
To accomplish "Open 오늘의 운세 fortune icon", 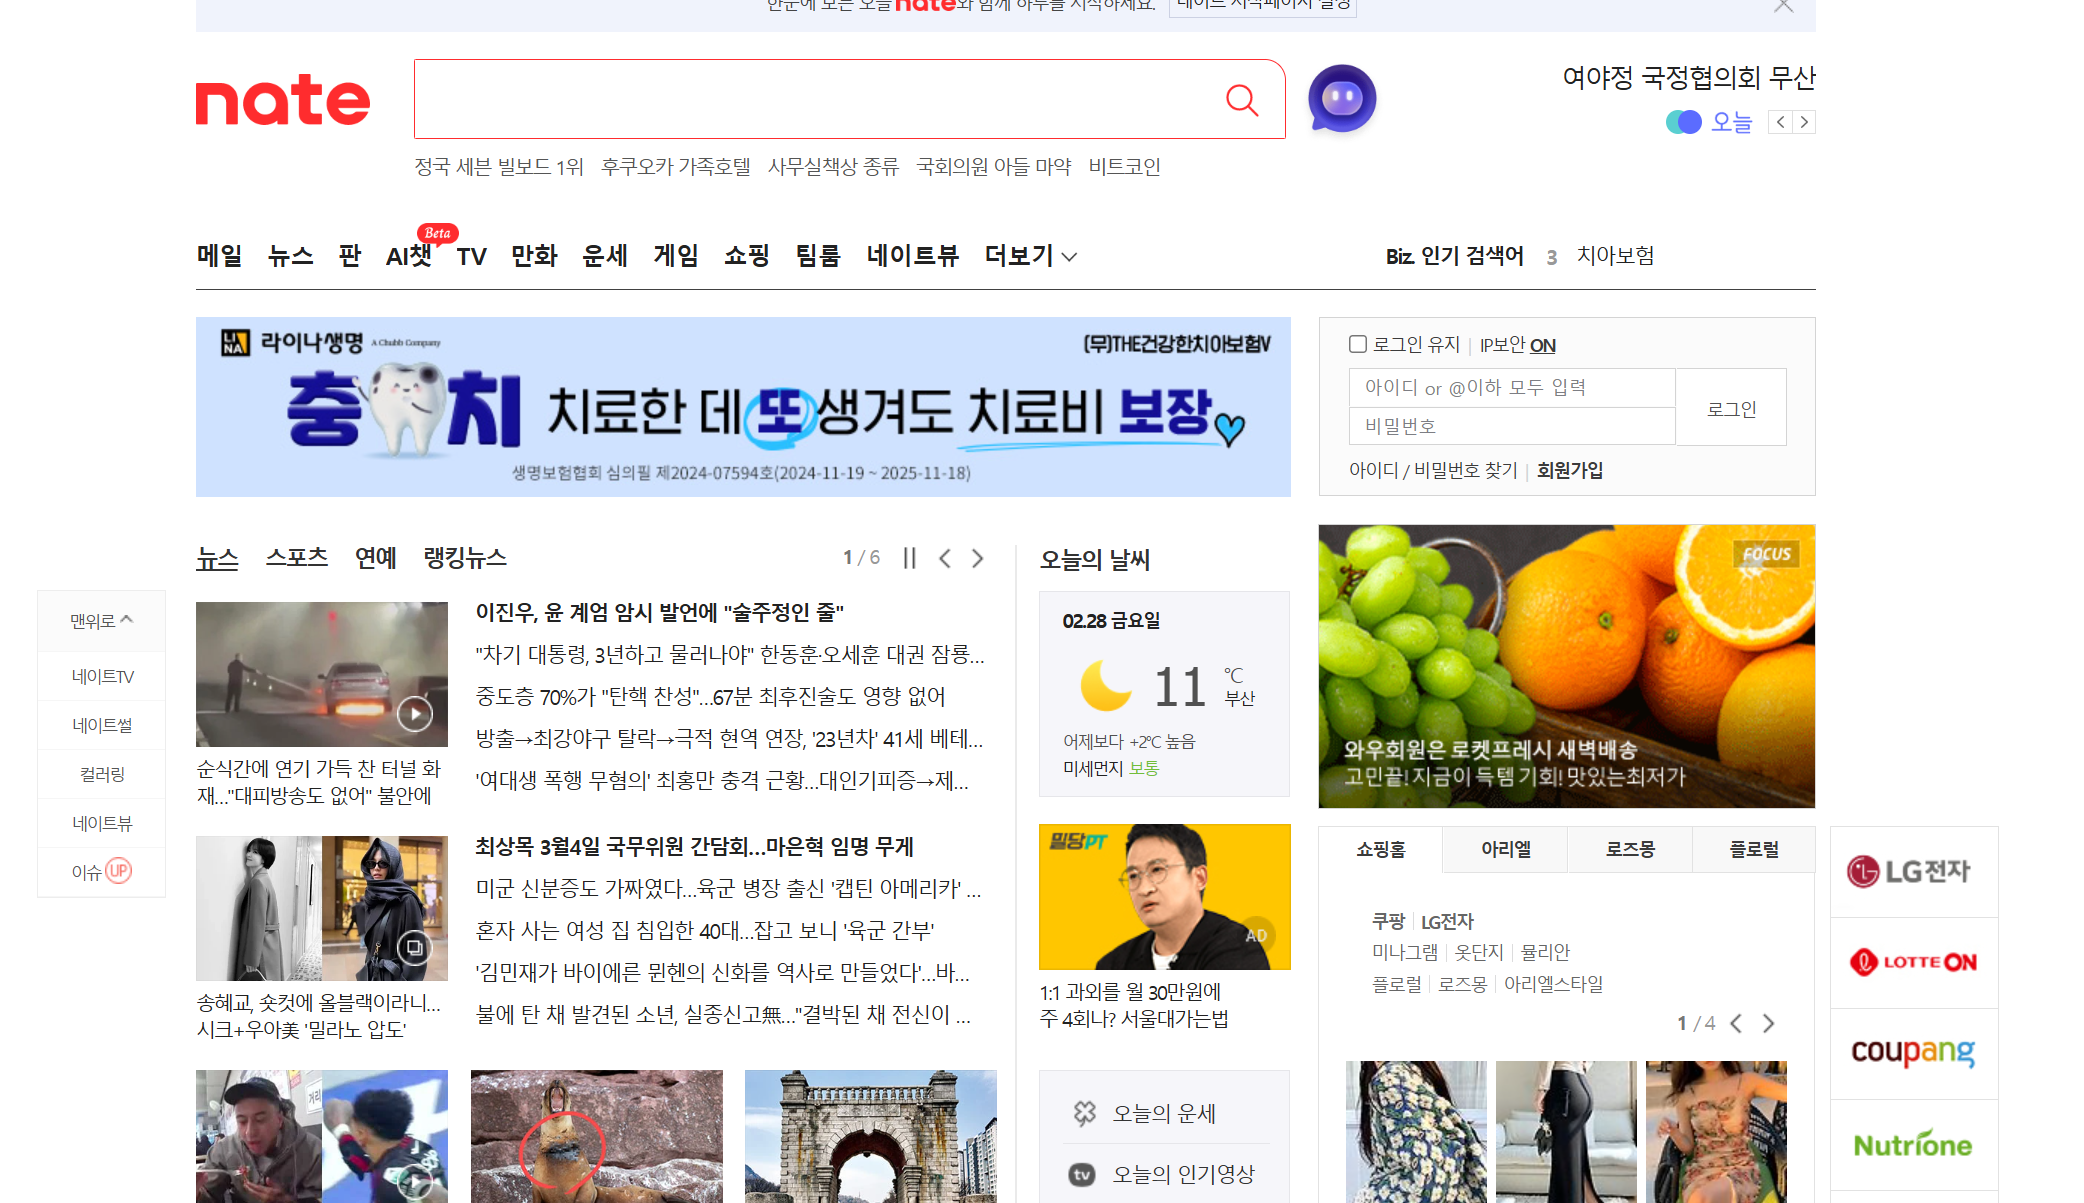I will (x=1085, y=1113).
